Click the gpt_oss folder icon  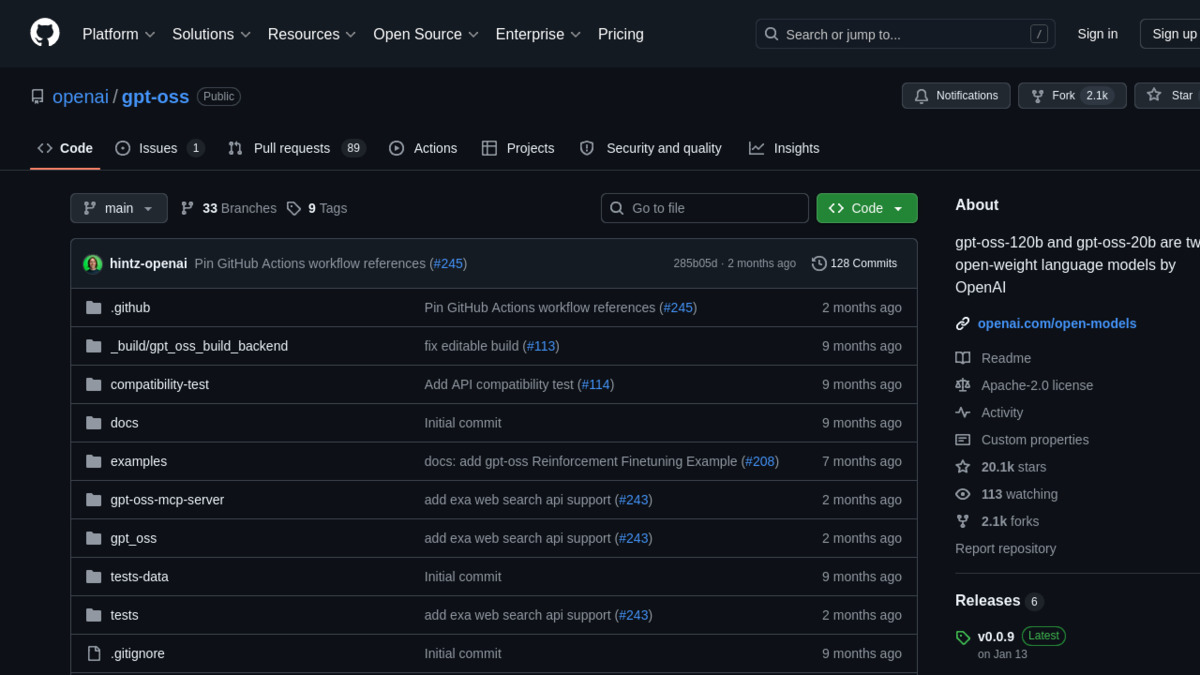pos(94,538)
